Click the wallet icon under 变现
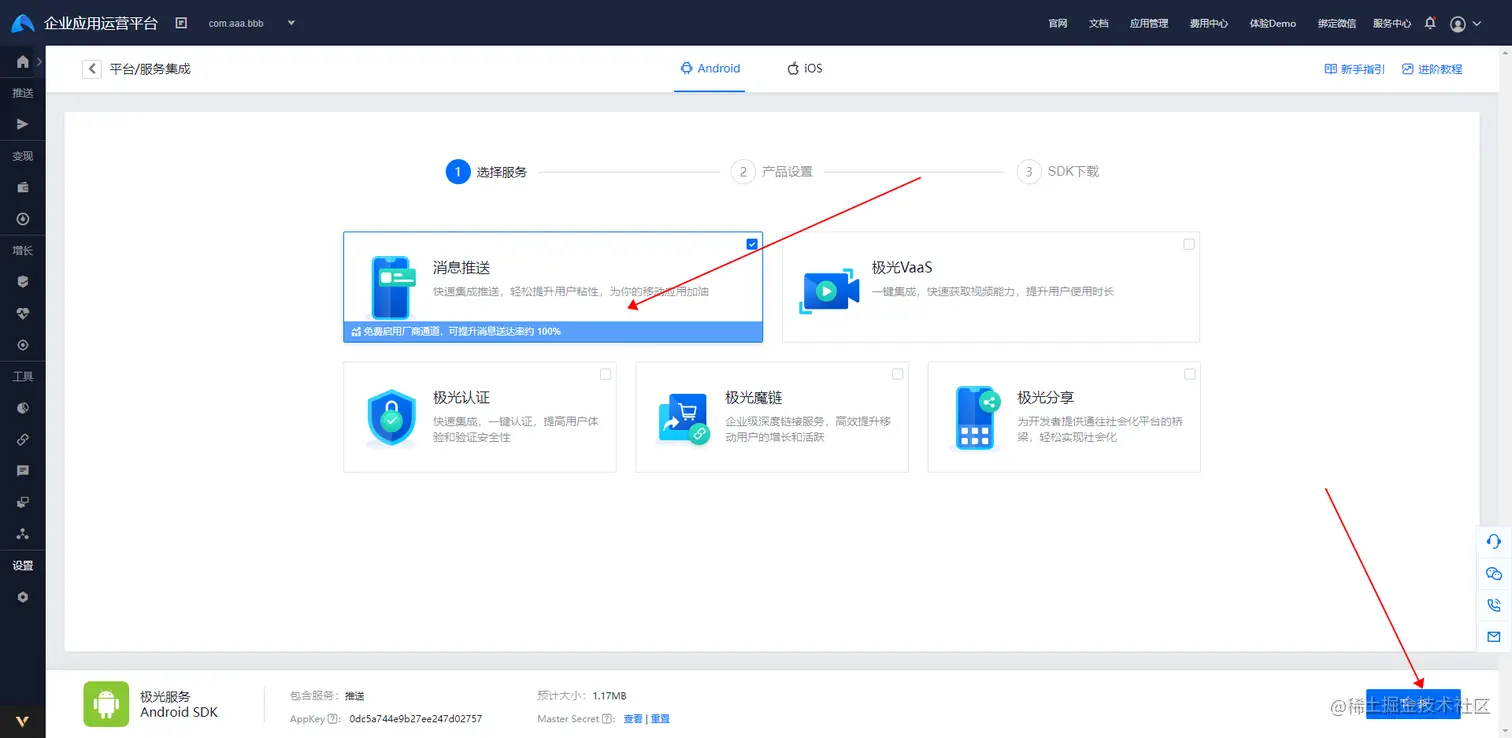This screenshot has height=738, width=1512. pyautogui.click(x=22, y=187)
